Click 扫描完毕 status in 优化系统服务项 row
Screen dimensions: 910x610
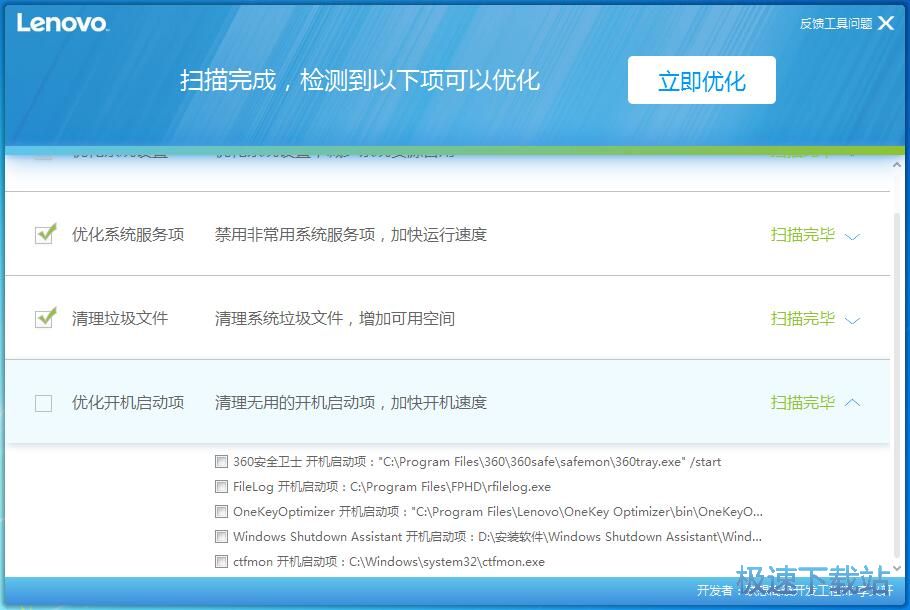tap(802, 235)
